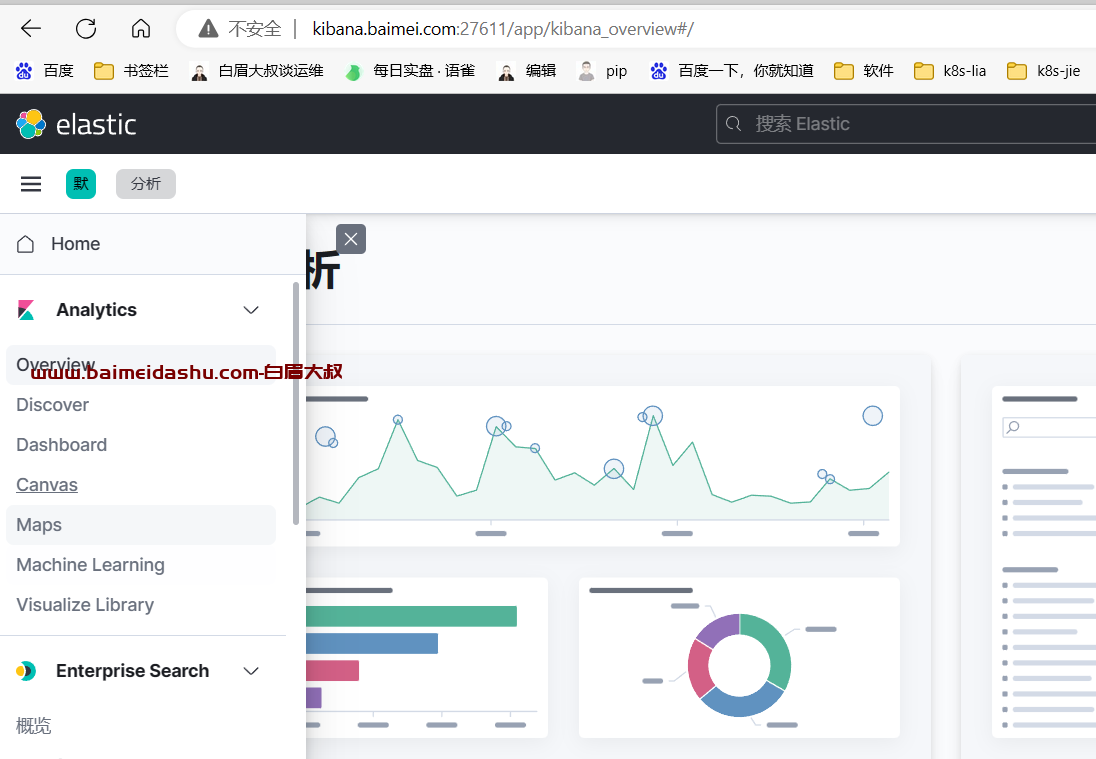This screenshot has height=759, width=1096.
Task: Collapse the Analytics section chevron
Action: (x=251, y=310)
